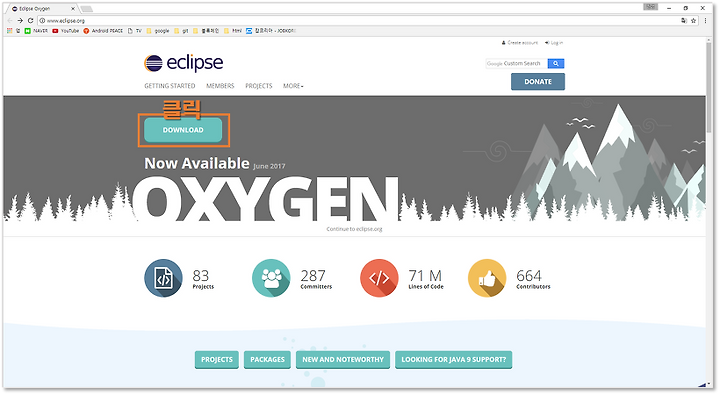Click the yellow Contributors thumbs-up icon
Image resolution: width=720 pixels, height=395 pixels.
[487, 278]
